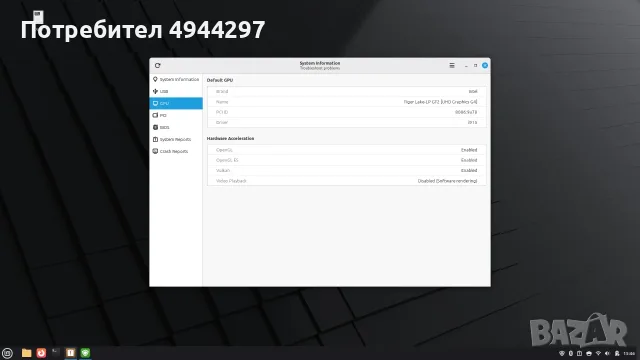The width and height of the screenshot is (640, 360).
Task: Launch the Files folder icon in panel
Action: (x=27, y=353)
